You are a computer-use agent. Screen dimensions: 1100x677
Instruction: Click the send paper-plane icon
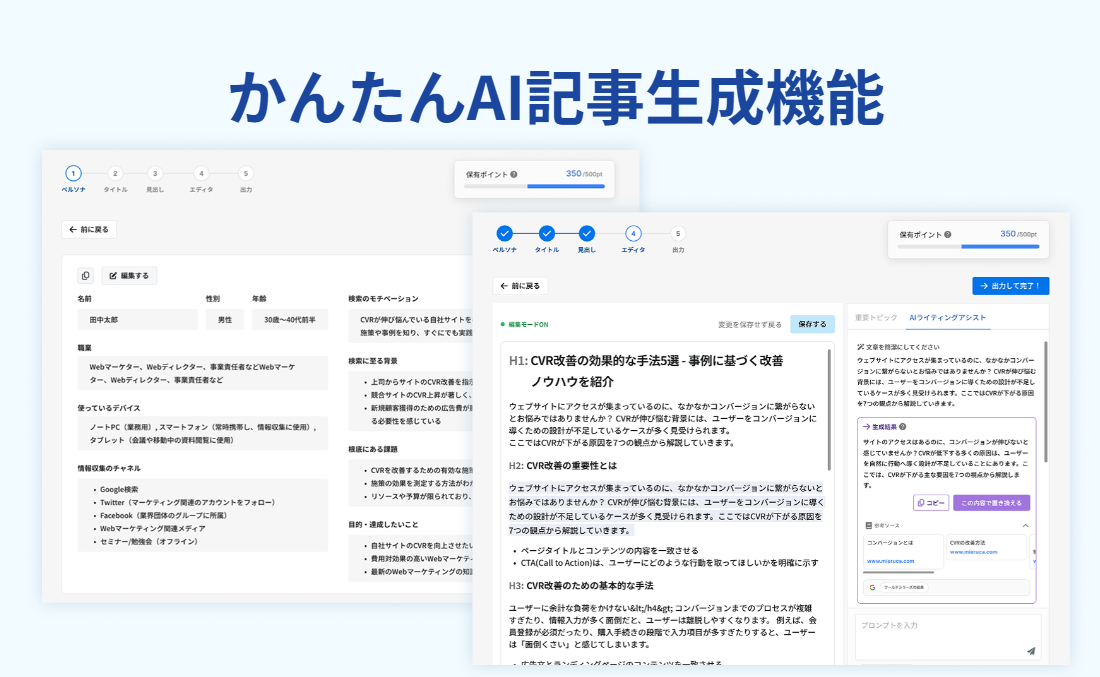coord(1031,651)
